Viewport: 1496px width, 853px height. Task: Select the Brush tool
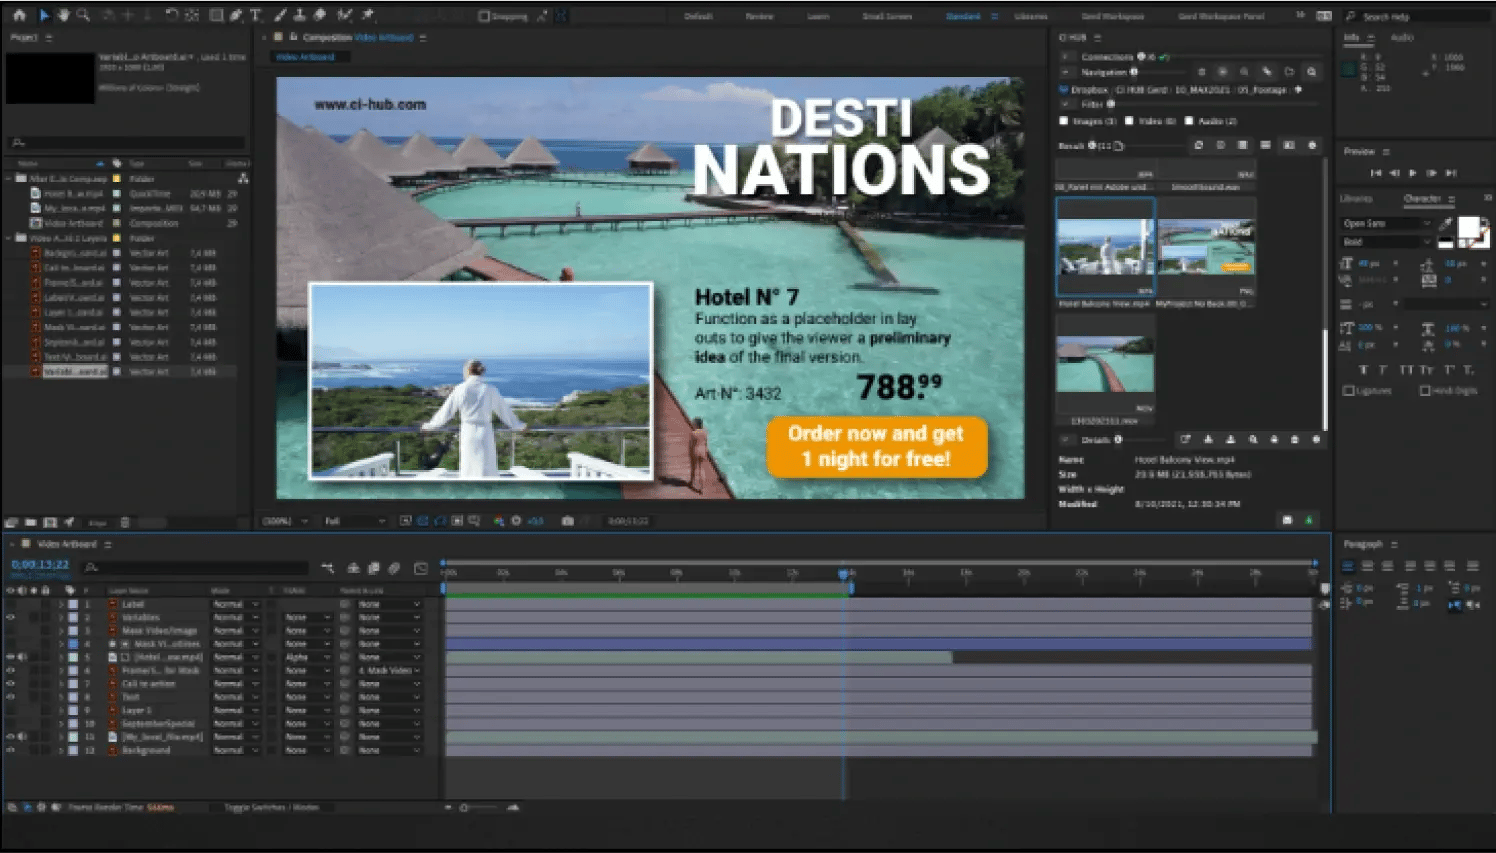point(280,15)
